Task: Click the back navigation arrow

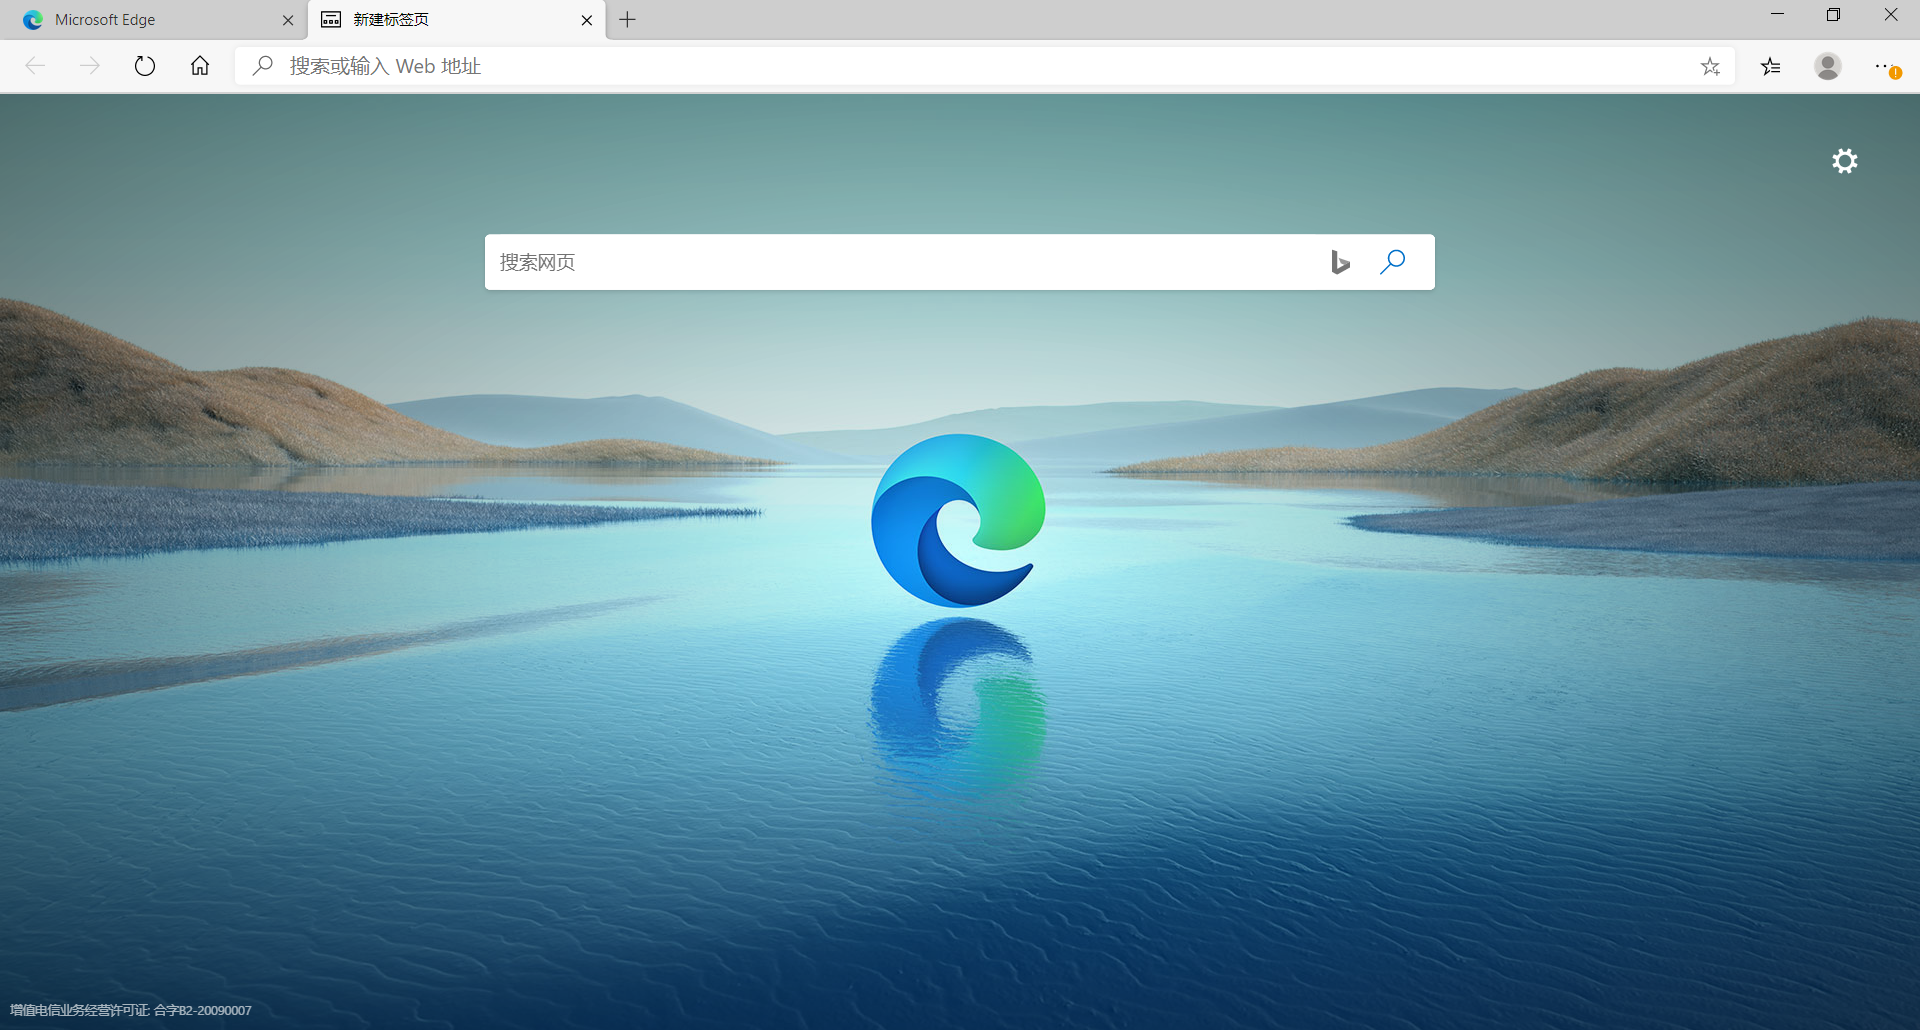Action: point(35,66)
